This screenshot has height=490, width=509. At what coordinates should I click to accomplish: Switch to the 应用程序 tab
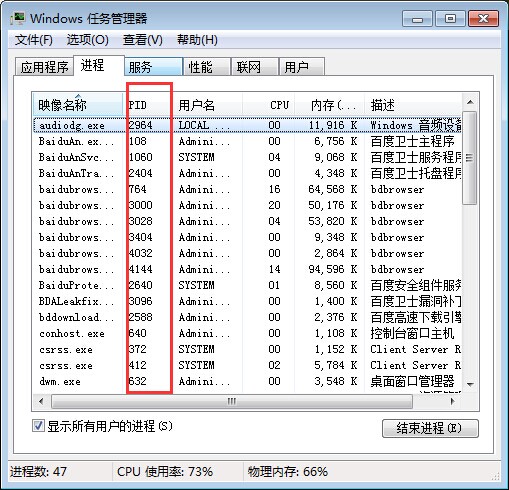click(x=44, y=67)
